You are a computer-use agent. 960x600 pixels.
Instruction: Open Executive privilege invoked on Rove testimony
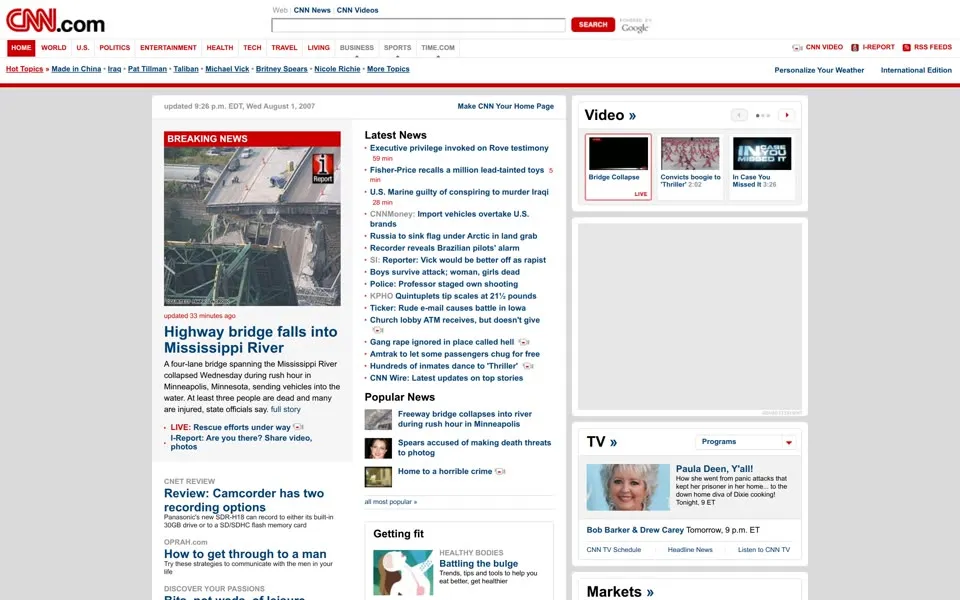459,148
